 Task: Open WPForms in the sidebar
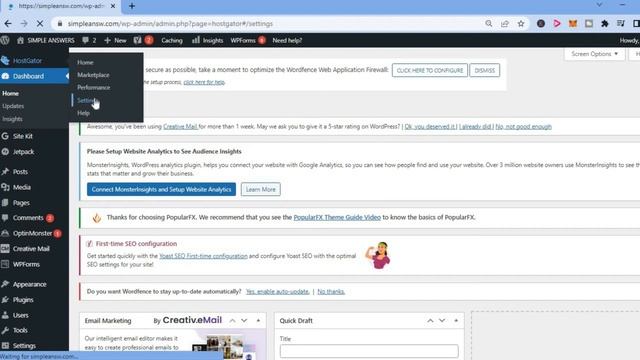pos(26,264)
